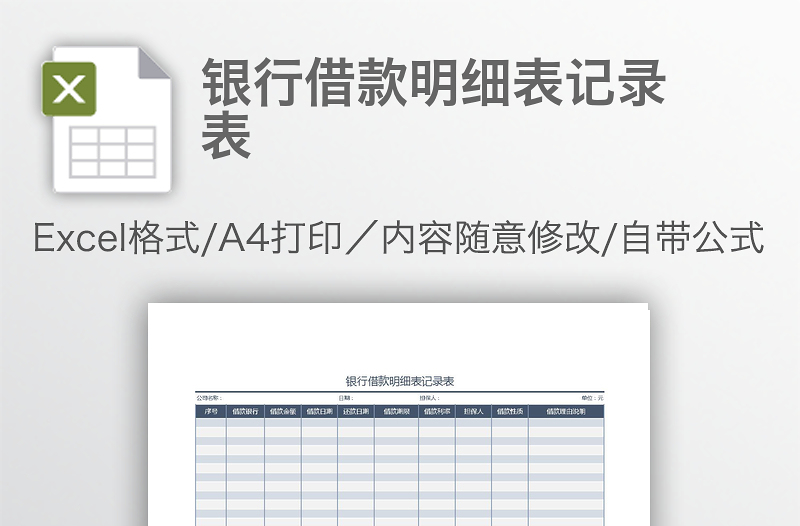Image resolution: width=800 pixels, height=526 pixels.
Task: Open the spreadsheet preview thumbnail
Action: pos(398,414)
